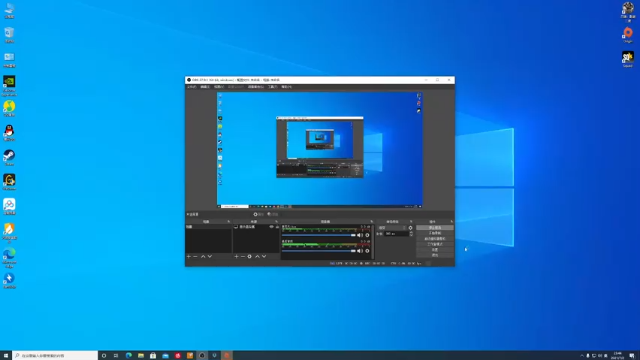Open transition properties gear in Scene Transitions dock
This screenshot has width=640, height=360.
[411, 228]
